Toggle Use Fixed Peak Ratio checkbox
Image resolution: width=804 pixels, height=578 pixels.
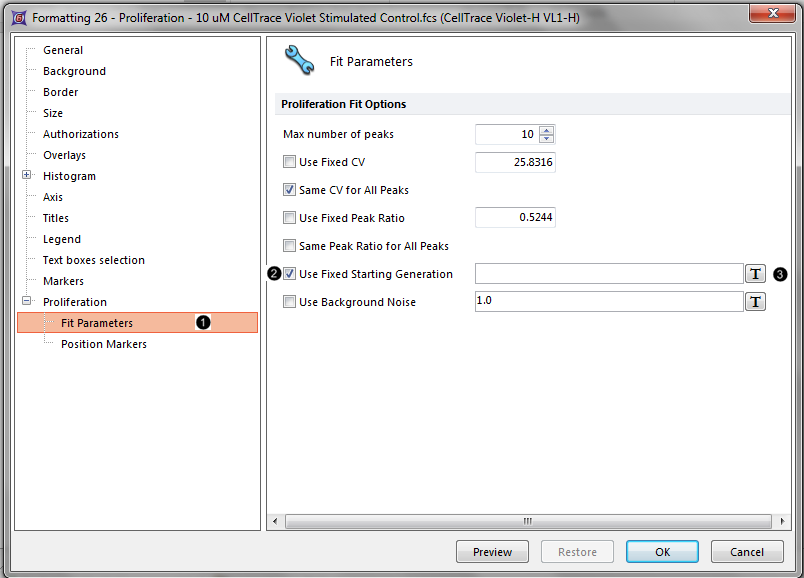pos(290,218)
